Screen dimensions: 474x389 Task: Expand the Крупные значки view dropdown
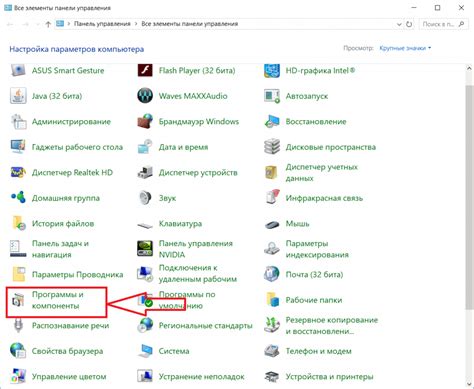point(405,48)
